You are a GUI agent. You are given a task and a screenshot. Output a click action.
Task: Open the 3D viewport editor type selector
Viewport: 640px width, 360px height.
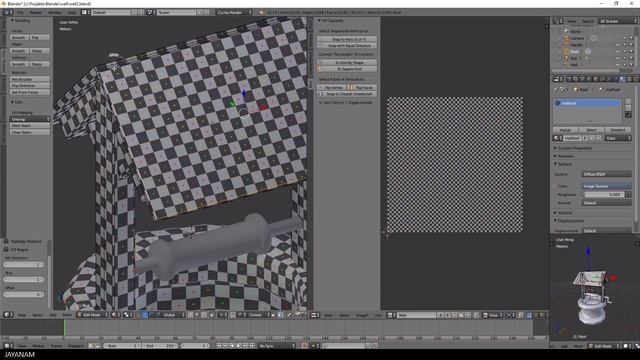point(8,315)
